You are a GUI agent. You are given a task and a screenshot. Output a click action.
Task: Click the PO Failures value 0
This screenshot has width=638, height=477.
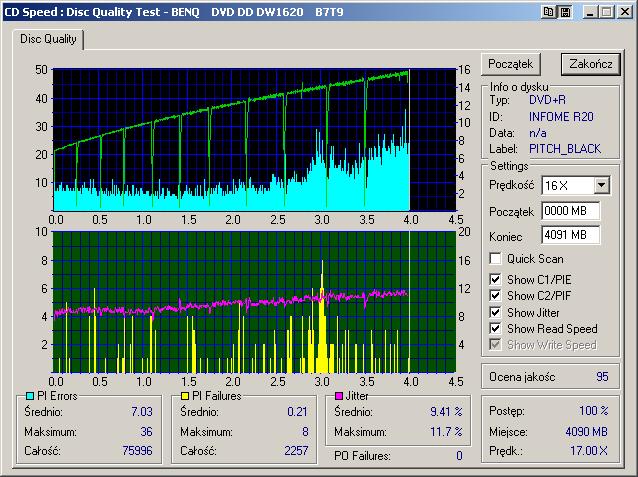459,455
